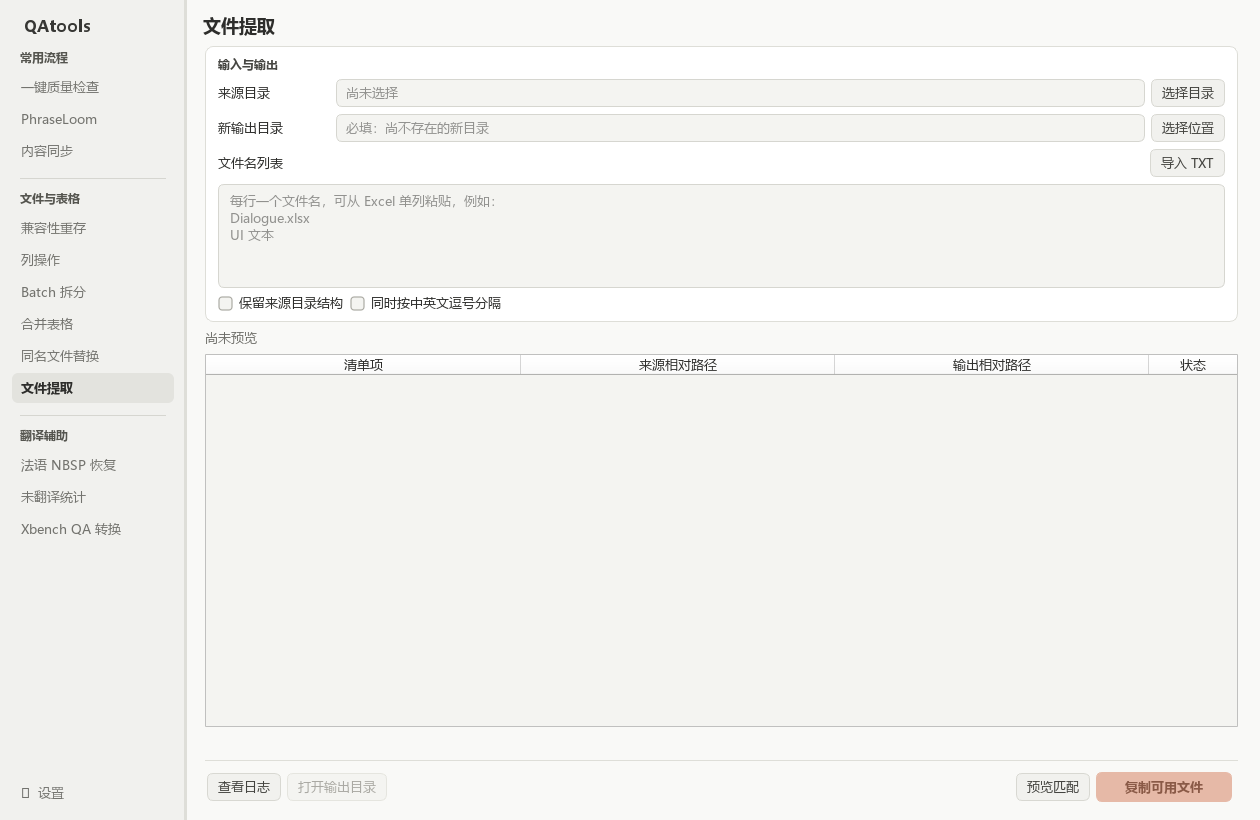Click the 来源目录 path field
The height and width of the screenshot is (820, 1260).
point(740,93)
